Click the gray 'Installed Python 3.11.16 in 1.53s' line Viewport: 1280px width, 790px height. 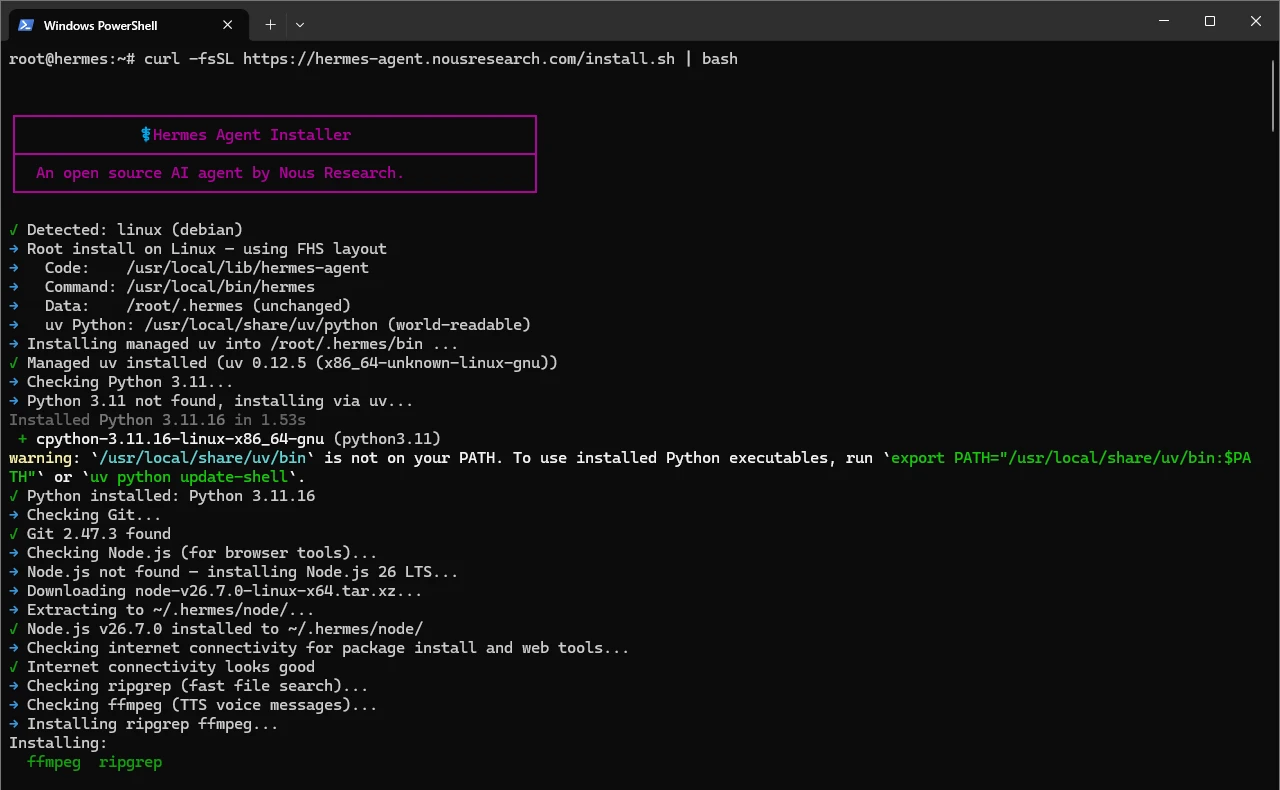(x=157, y=420)
